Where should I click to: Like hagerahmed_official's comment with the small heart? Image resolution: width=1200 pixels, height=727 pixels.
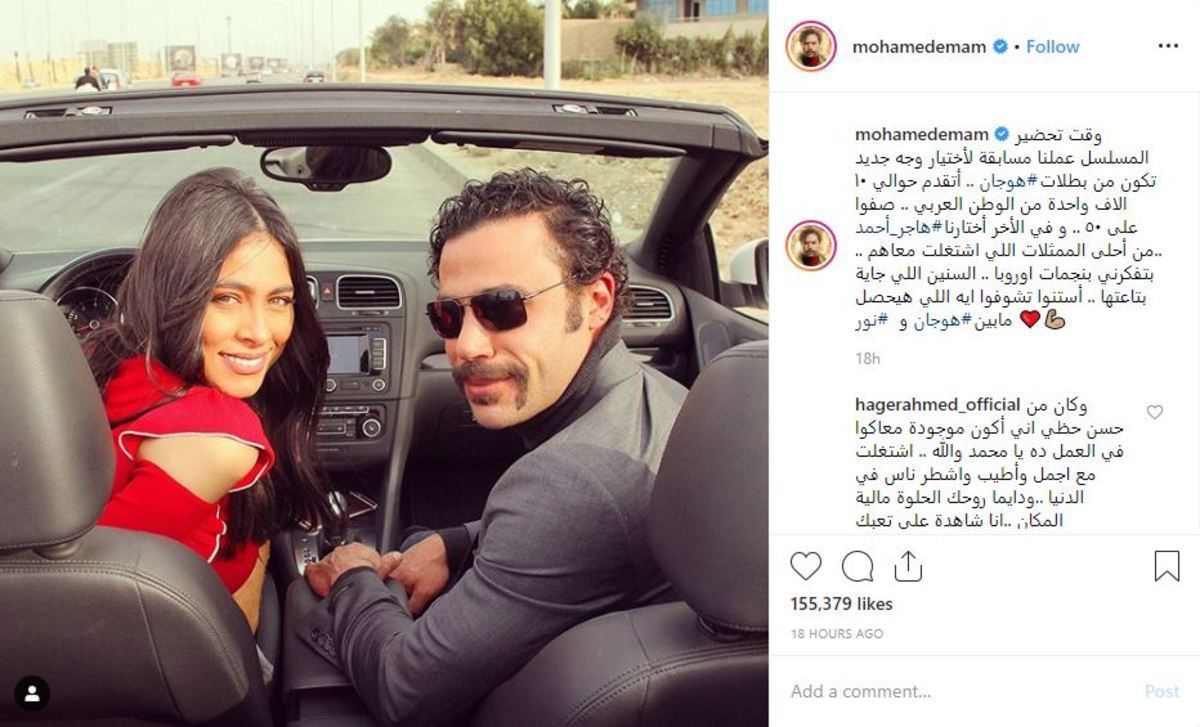[x=1155, y=412]
